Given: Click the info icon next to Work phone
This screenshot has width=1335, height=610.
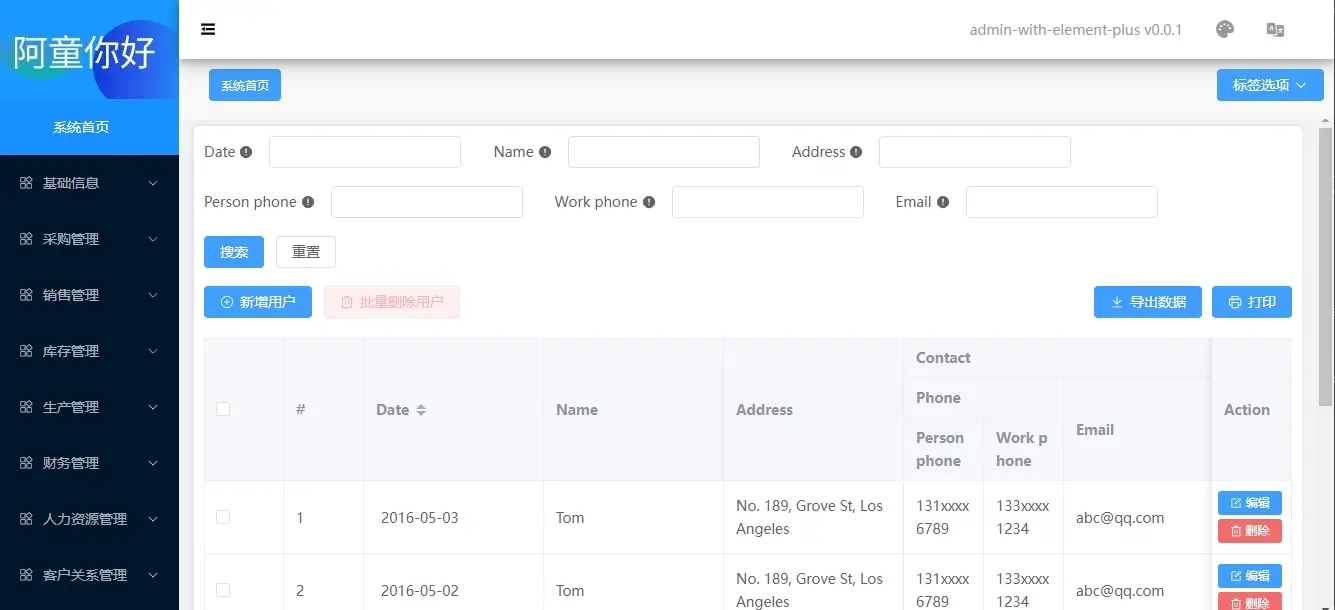Looking at the screenshot, I should point(649,202).
